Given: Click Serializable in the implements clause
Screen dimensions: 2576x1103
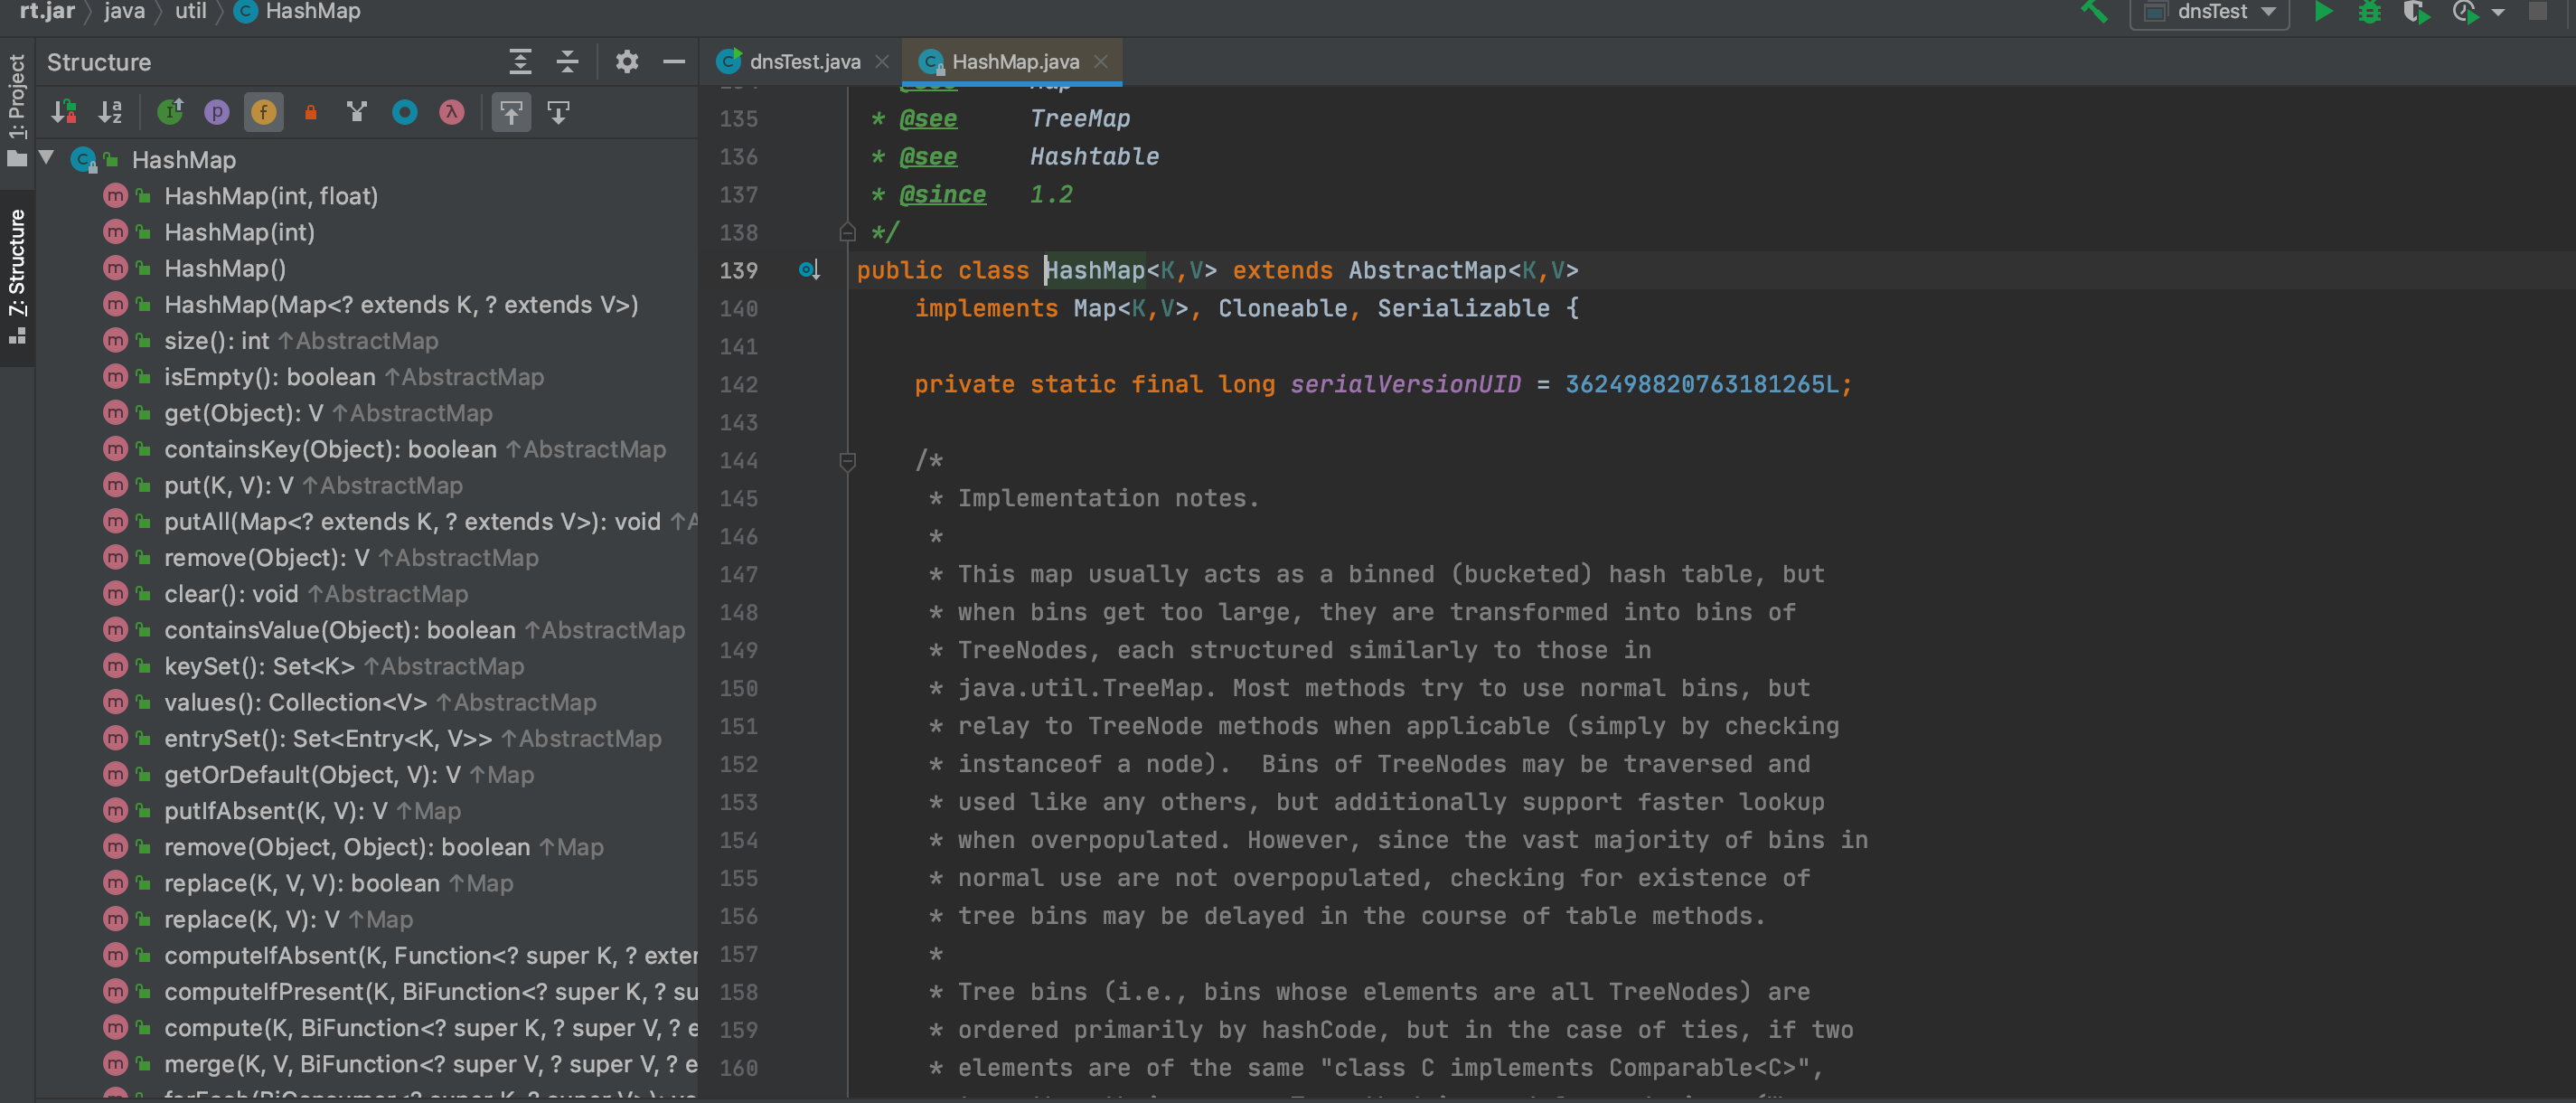Looking at the screenshot, I should click(x=1463, y=309).
